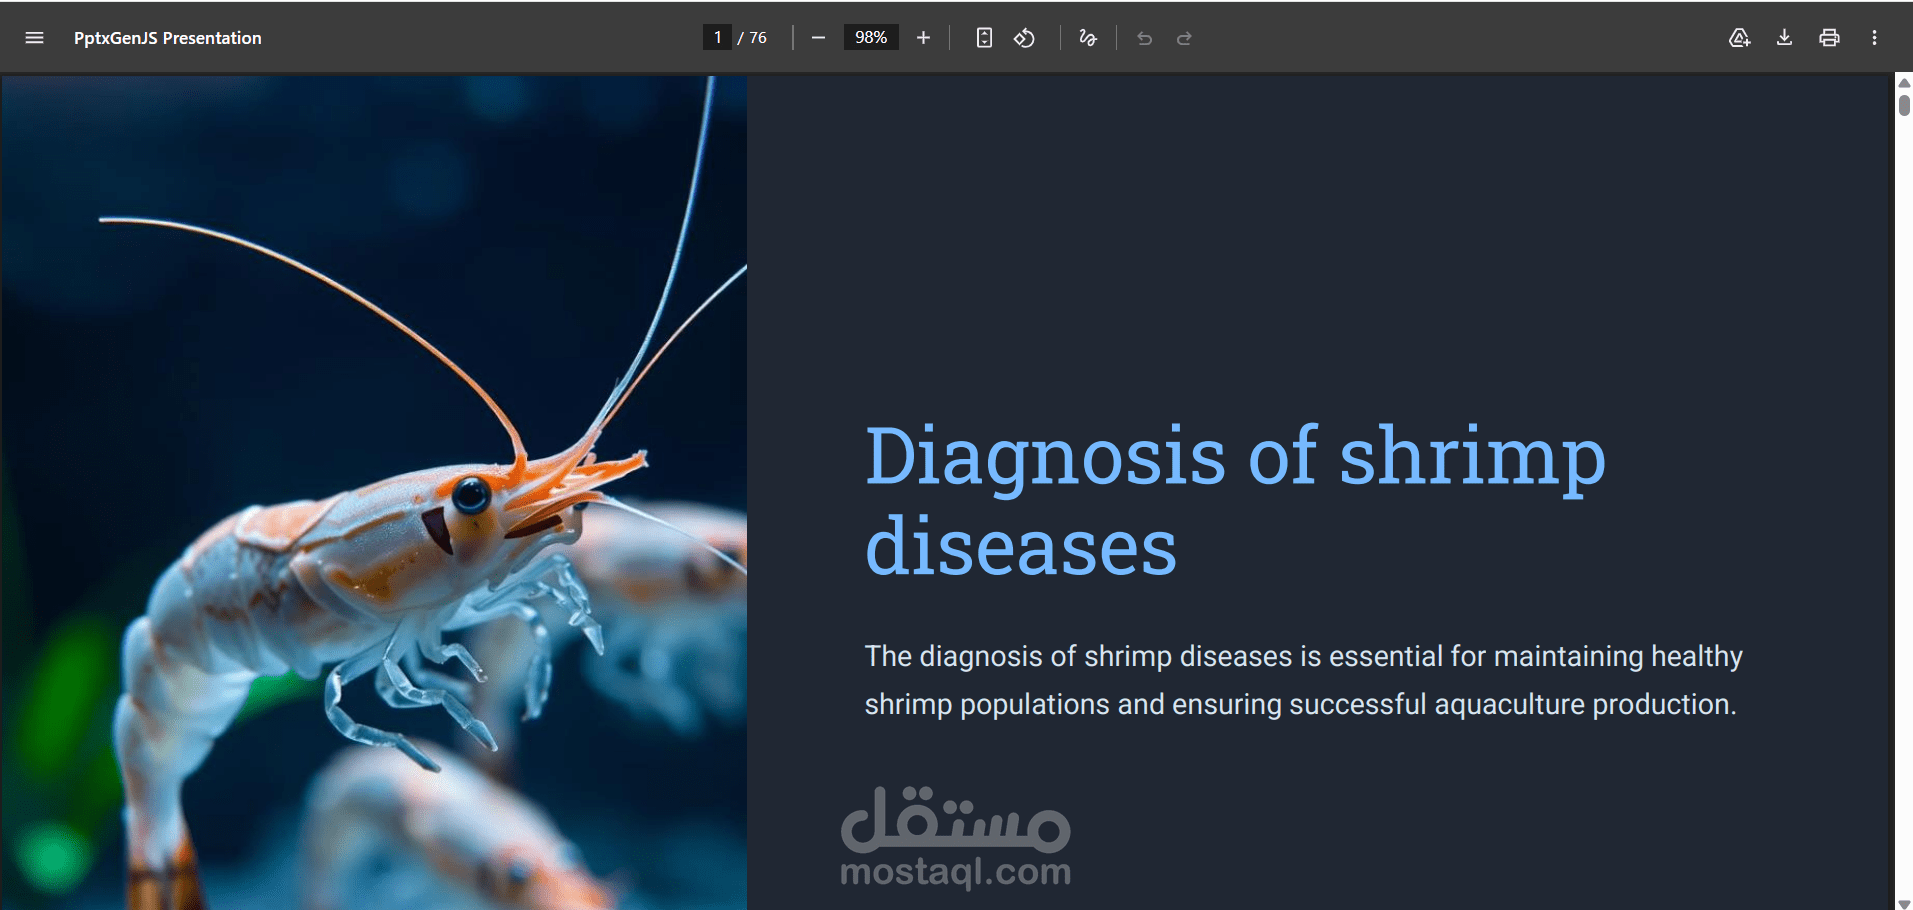Click the redo arrow icon
The image size is (1913, 910).
(x=1184, y=38)
